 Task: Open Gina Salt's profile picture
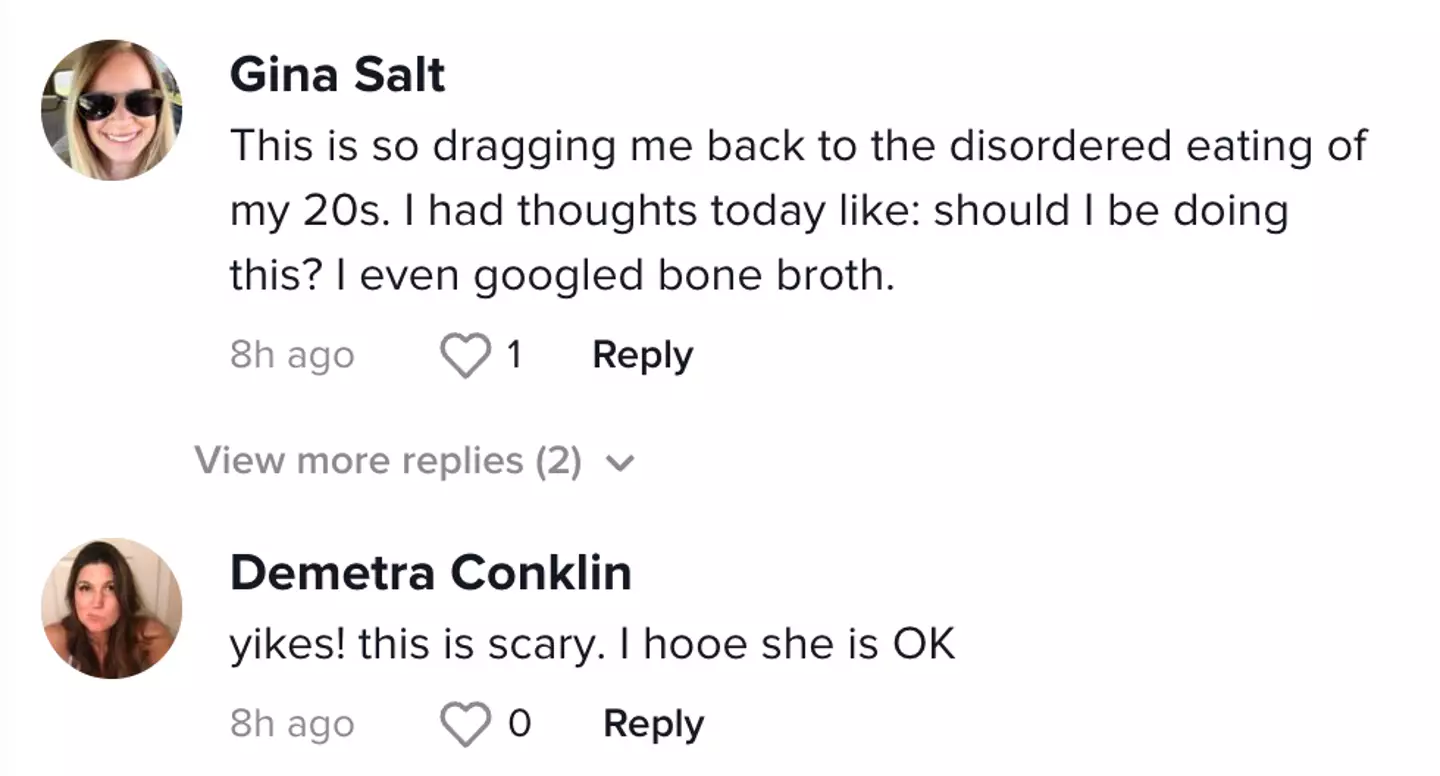pos(111,108)
